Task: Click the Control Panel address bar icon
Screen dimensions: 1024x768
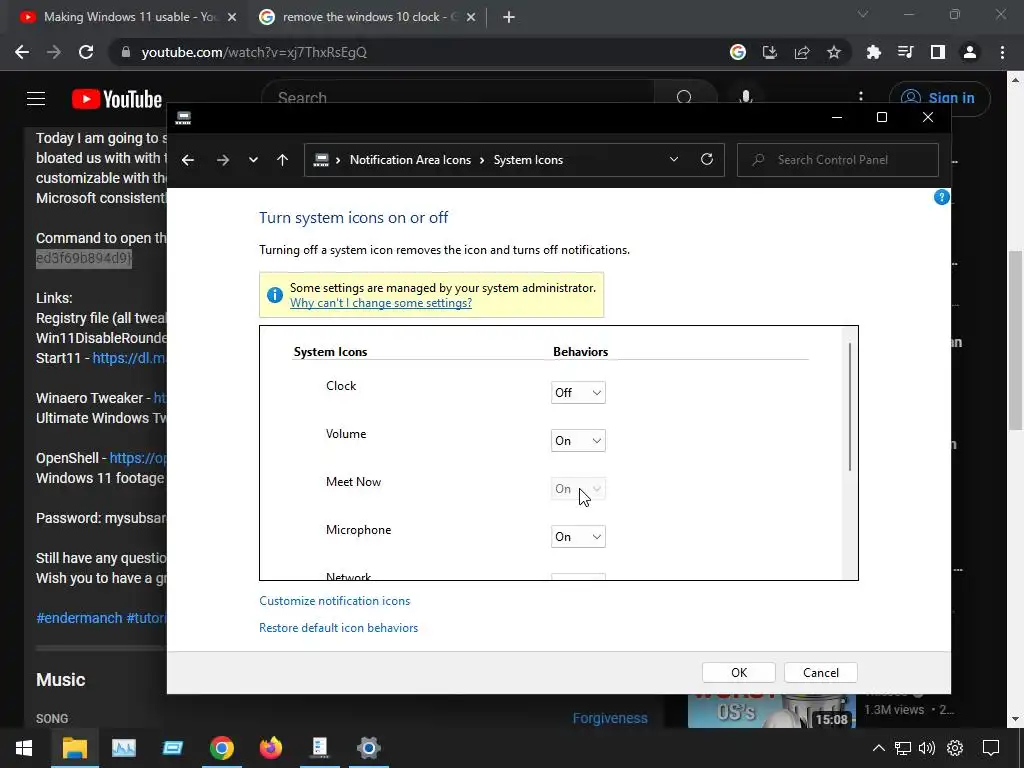Action: click(321, 160)
